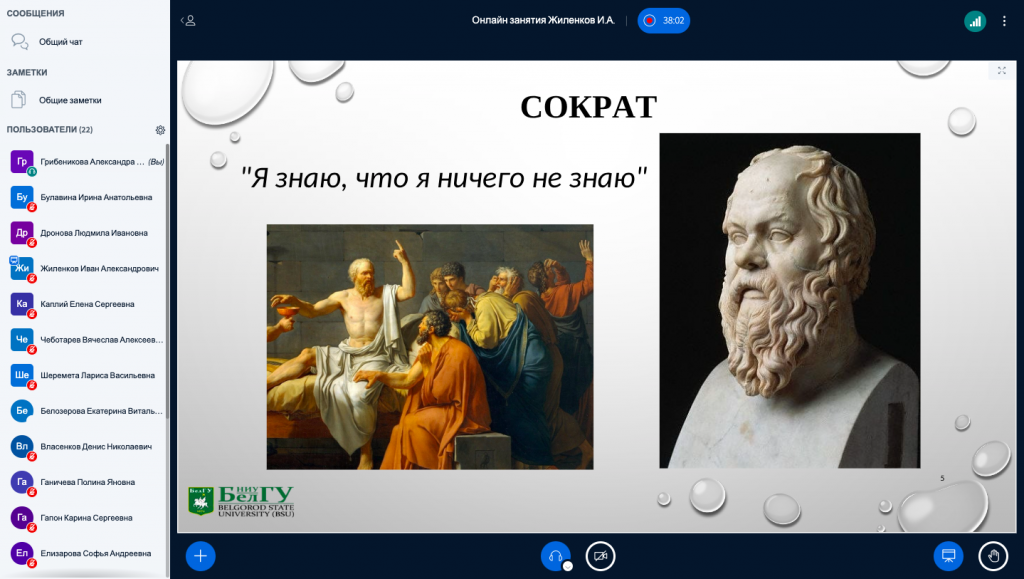Viewport: 1024px width, 579px height.
Task: Click user name Ганичева Полина Яновна
Action: coord(88,482)
